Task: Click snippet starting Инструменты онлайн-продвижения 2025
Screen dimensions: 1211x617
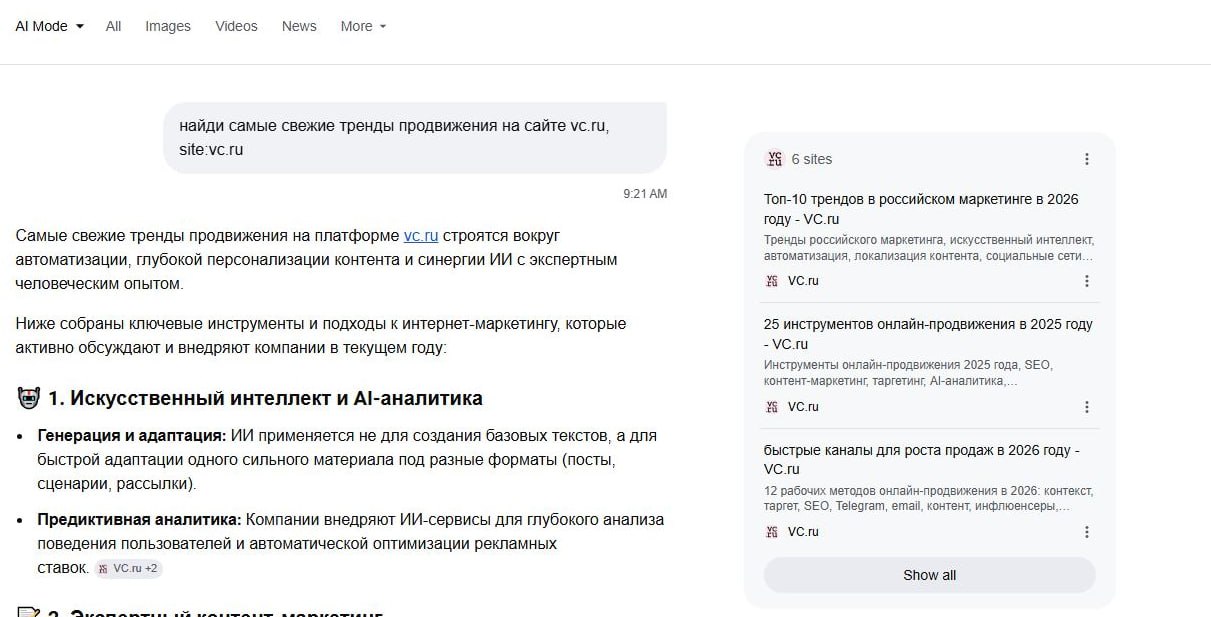Action: click(x=908, y=373)
